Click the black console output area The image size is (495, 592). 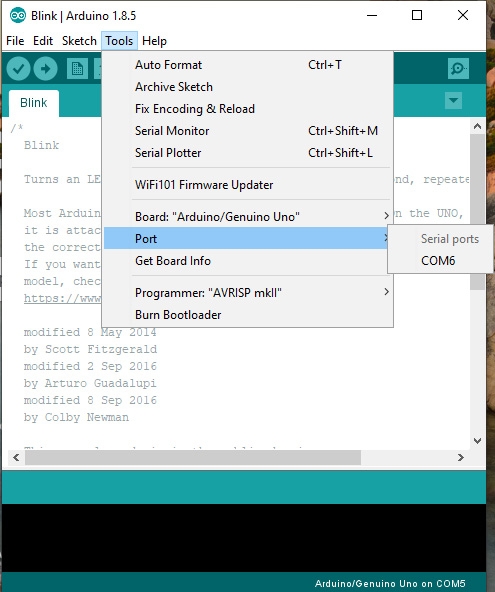[x=244, y=538]
